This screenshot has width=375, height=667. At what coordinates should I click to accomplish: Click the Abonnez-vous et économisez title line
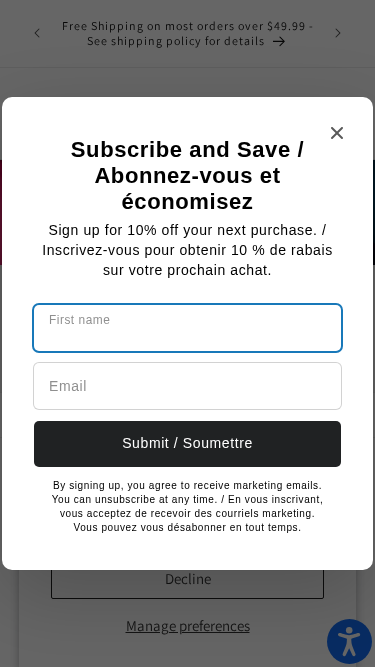pos(188,188)
